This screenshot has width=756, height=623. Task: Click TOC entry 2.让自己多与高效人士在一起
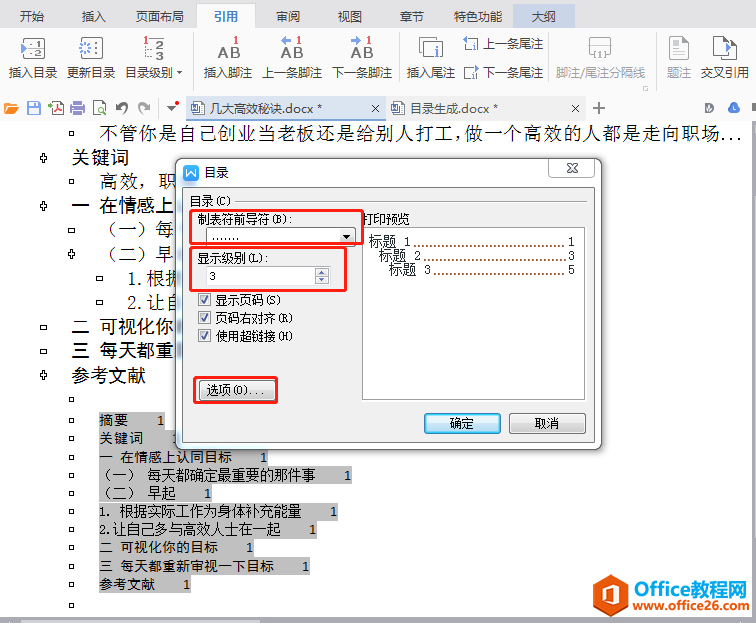point(208,529)
